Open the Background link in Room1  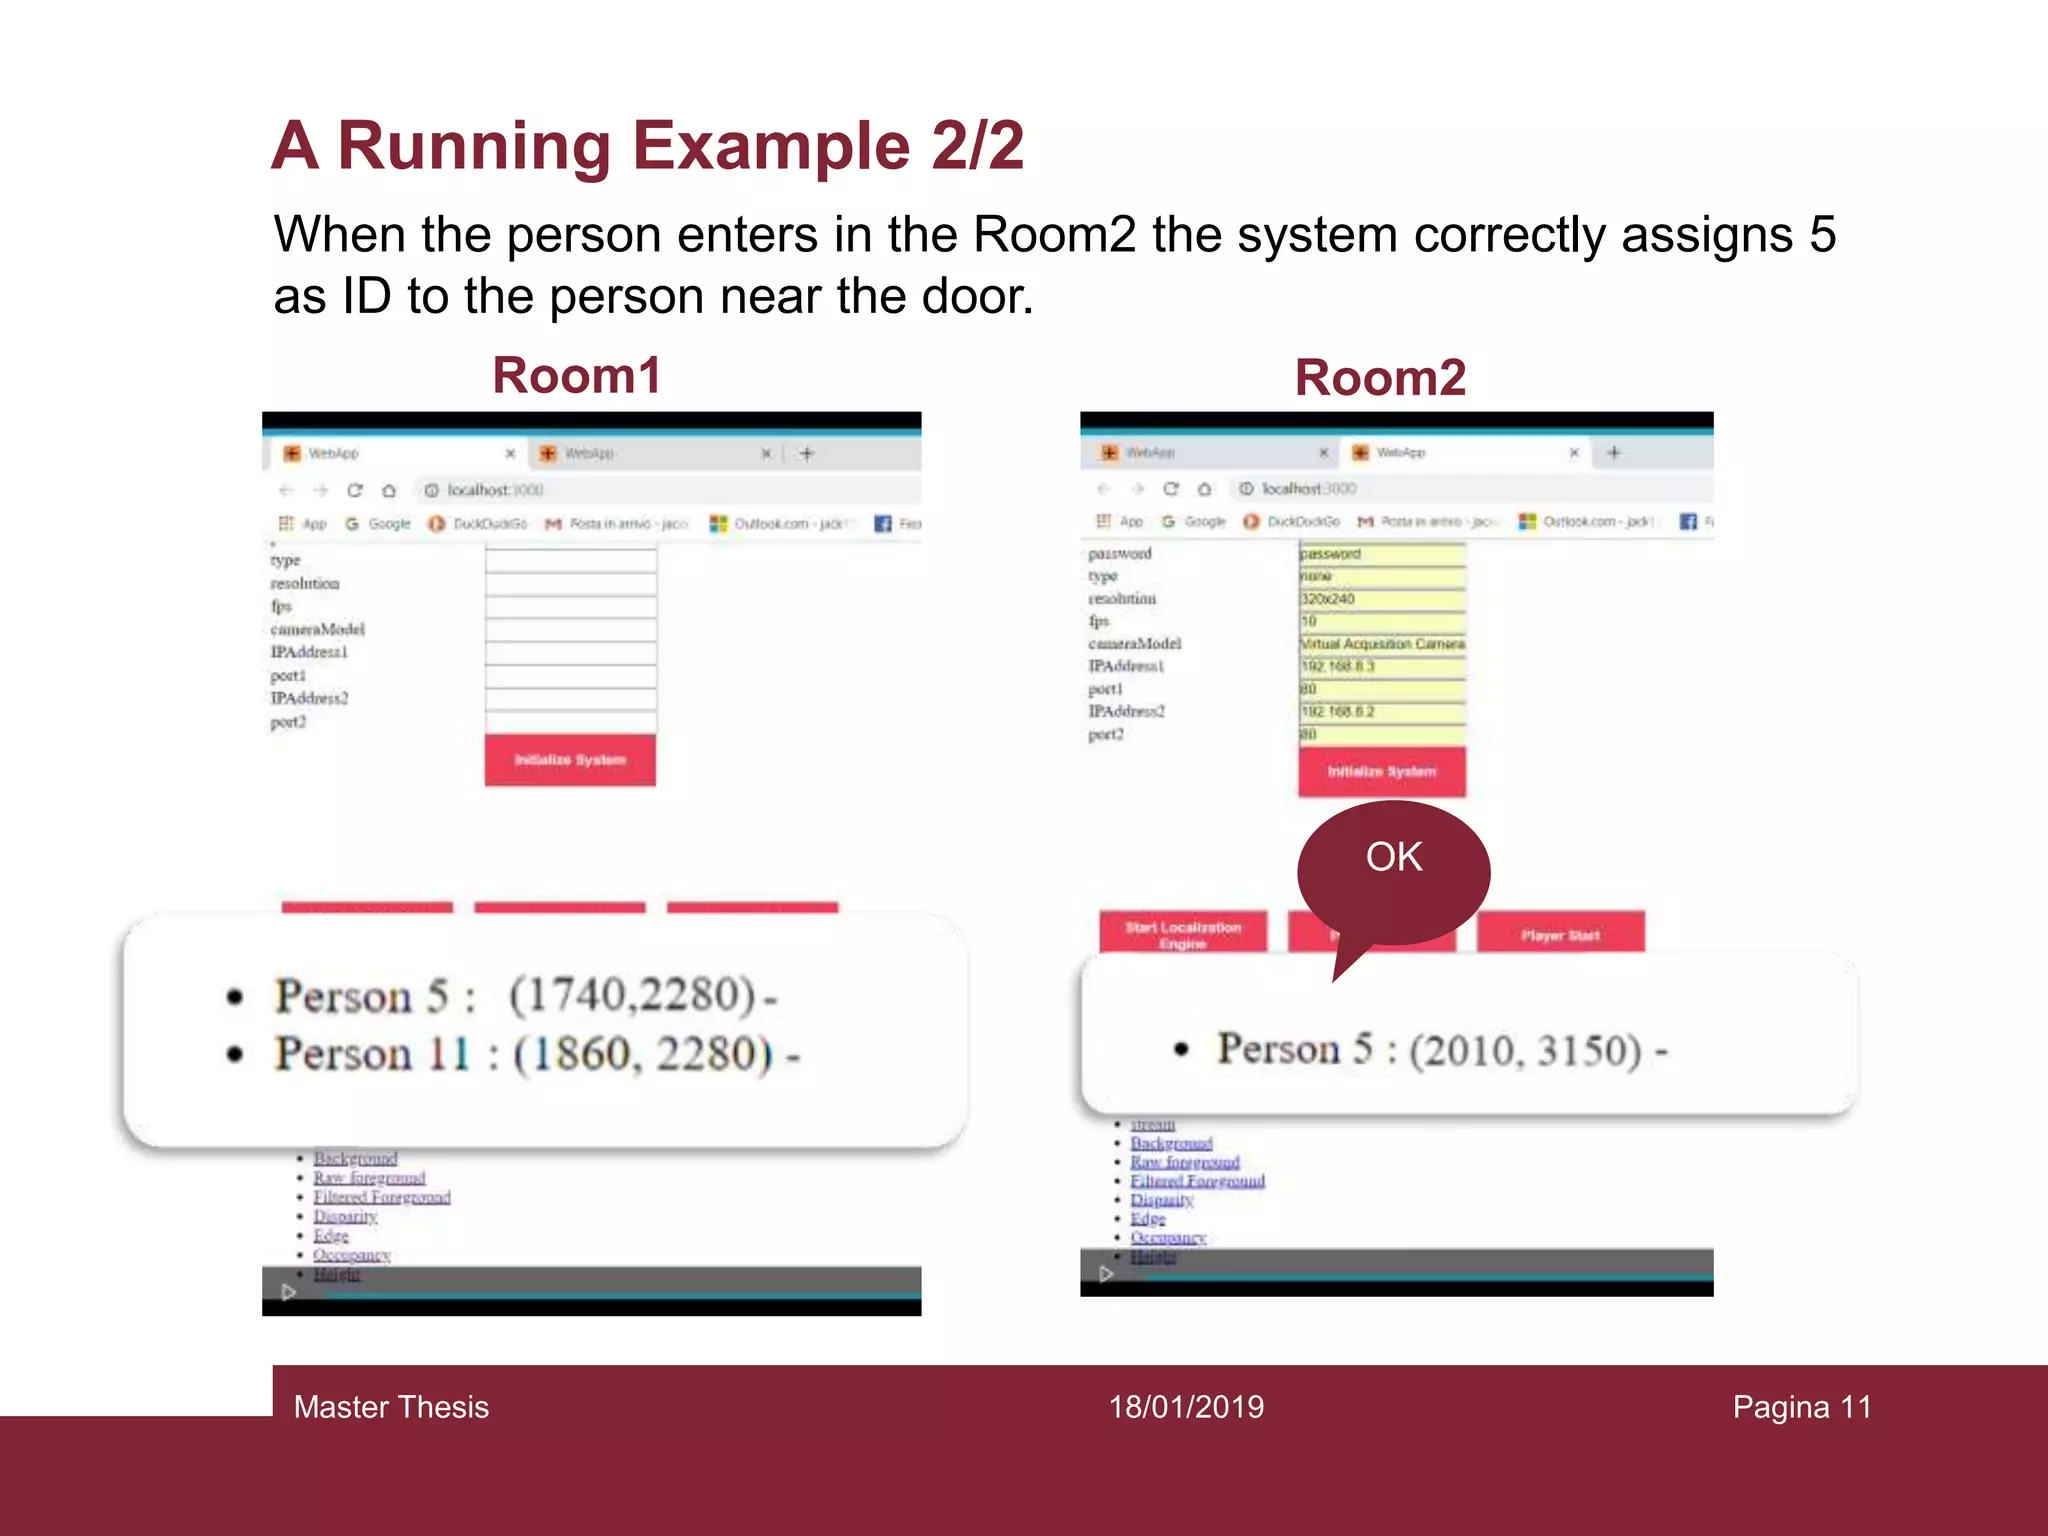(x=355, y=1159)
